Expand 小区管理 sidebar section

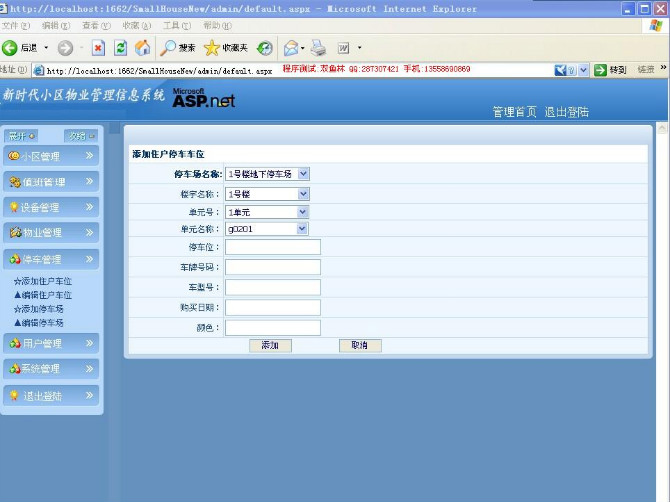[51, 156]
